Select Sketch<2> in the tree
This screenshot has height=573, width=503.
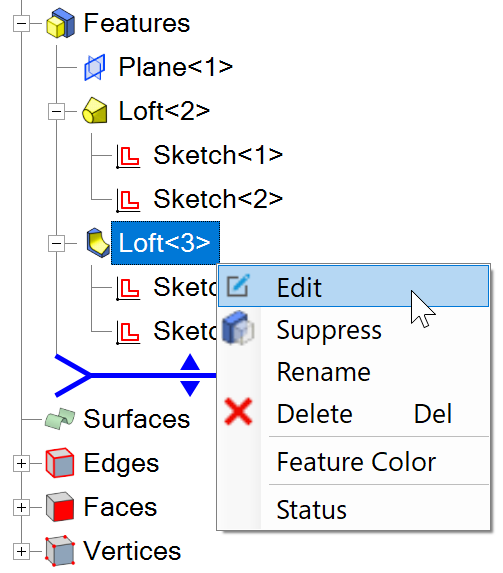[218, 200]
